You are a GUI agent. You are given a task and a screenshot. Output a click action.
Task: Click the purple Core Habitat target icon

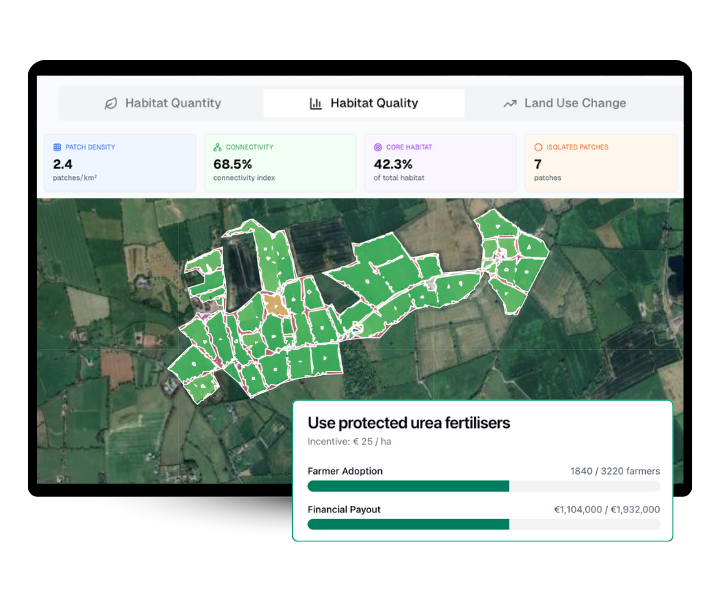(x=378, y=147)
